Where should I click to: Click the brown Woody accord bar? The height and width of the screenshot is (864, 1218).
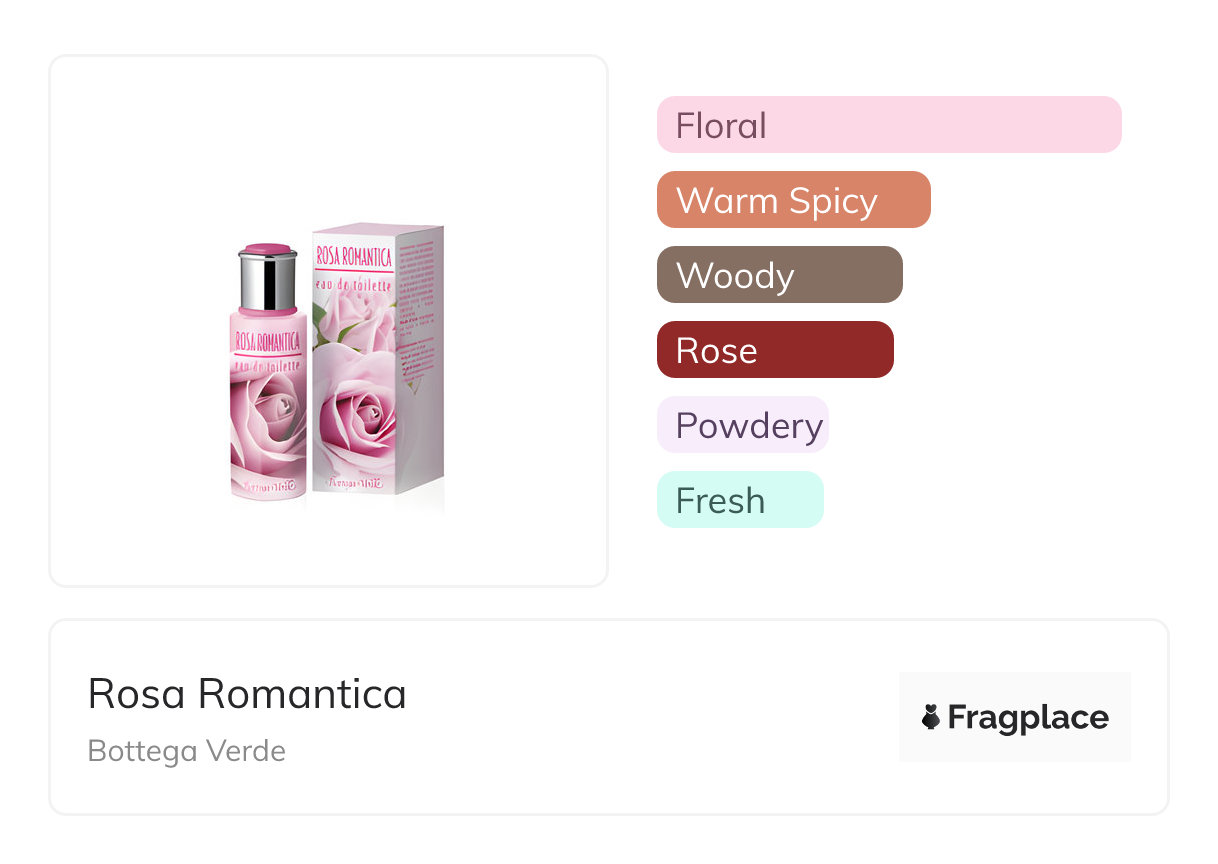coord(779,275)
